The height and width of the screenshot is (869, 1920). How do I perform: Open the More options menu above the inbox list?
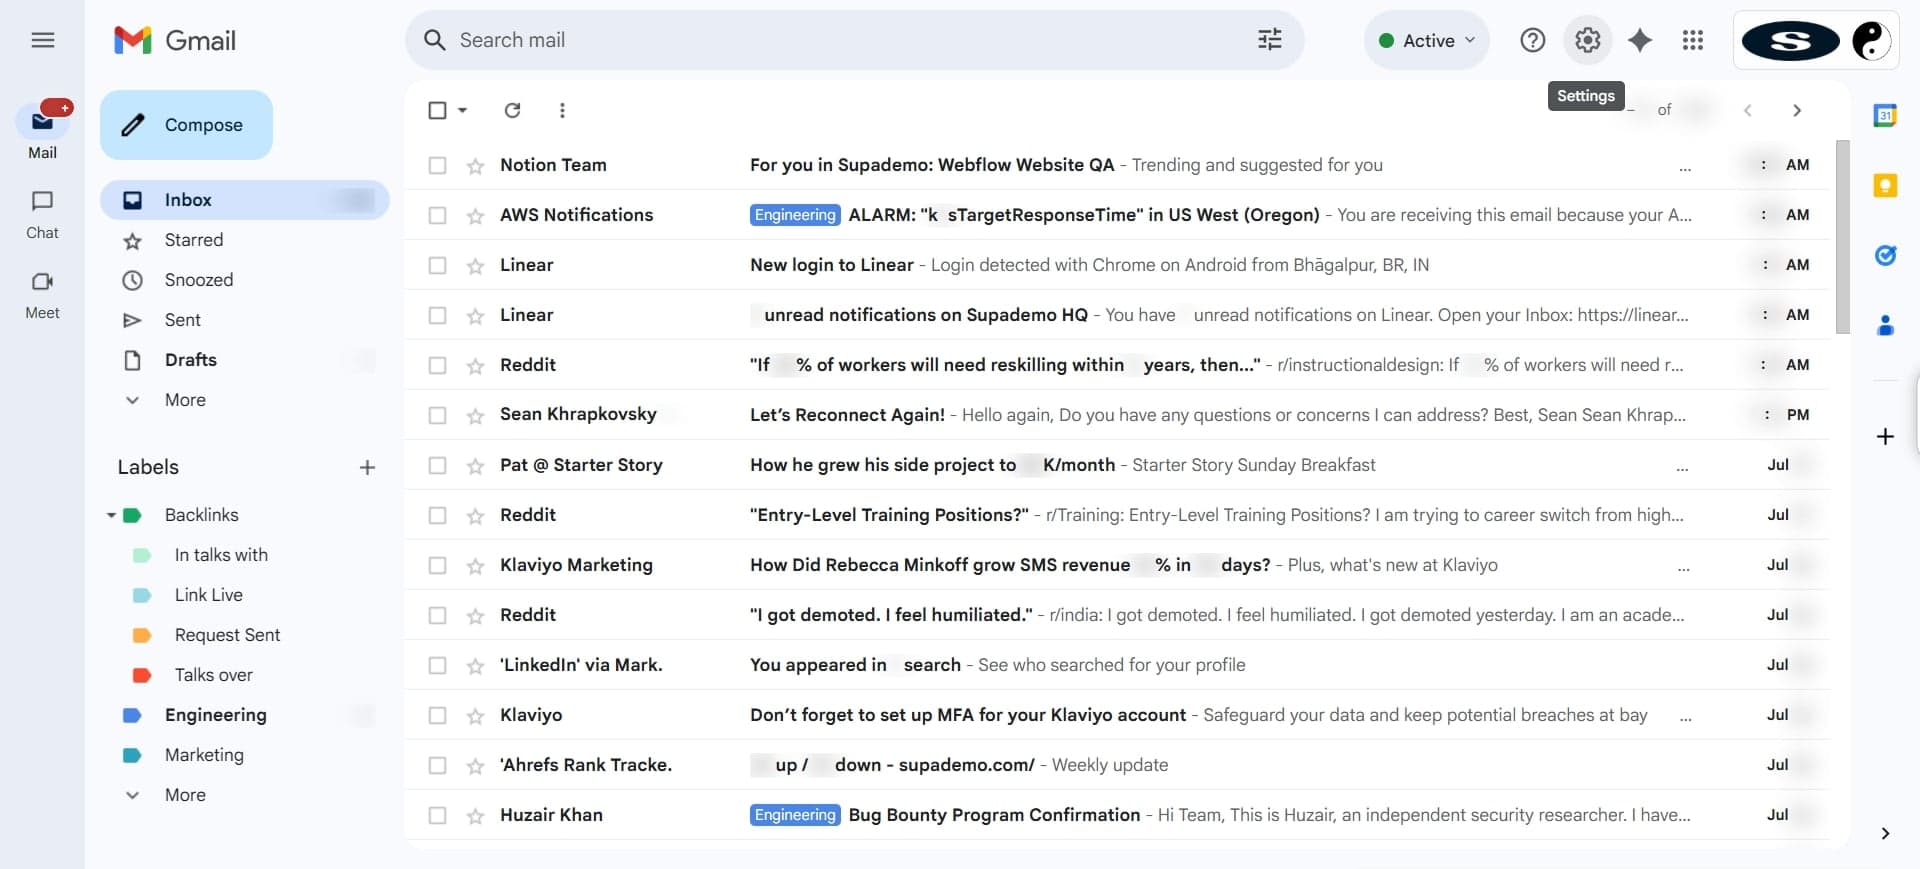click(x=562, y=110)
